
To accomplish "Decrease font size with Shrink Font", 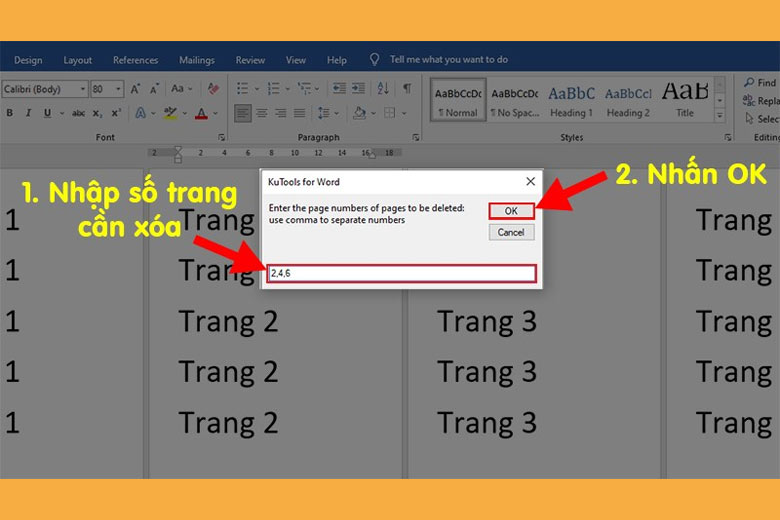I will 155,89.
